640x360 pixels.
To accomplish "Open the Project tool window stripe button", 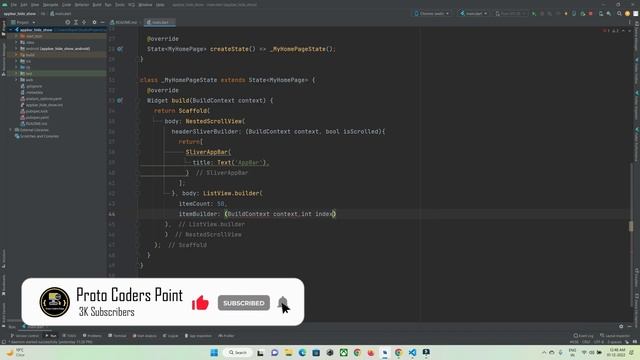I will (4, 28).
